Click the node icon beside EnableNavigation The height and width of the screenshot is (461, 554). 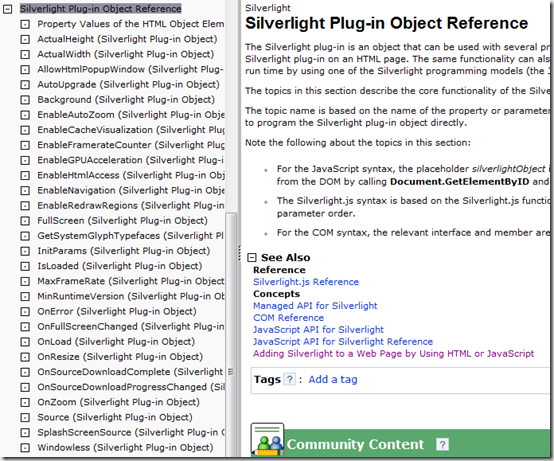point(25,191)
